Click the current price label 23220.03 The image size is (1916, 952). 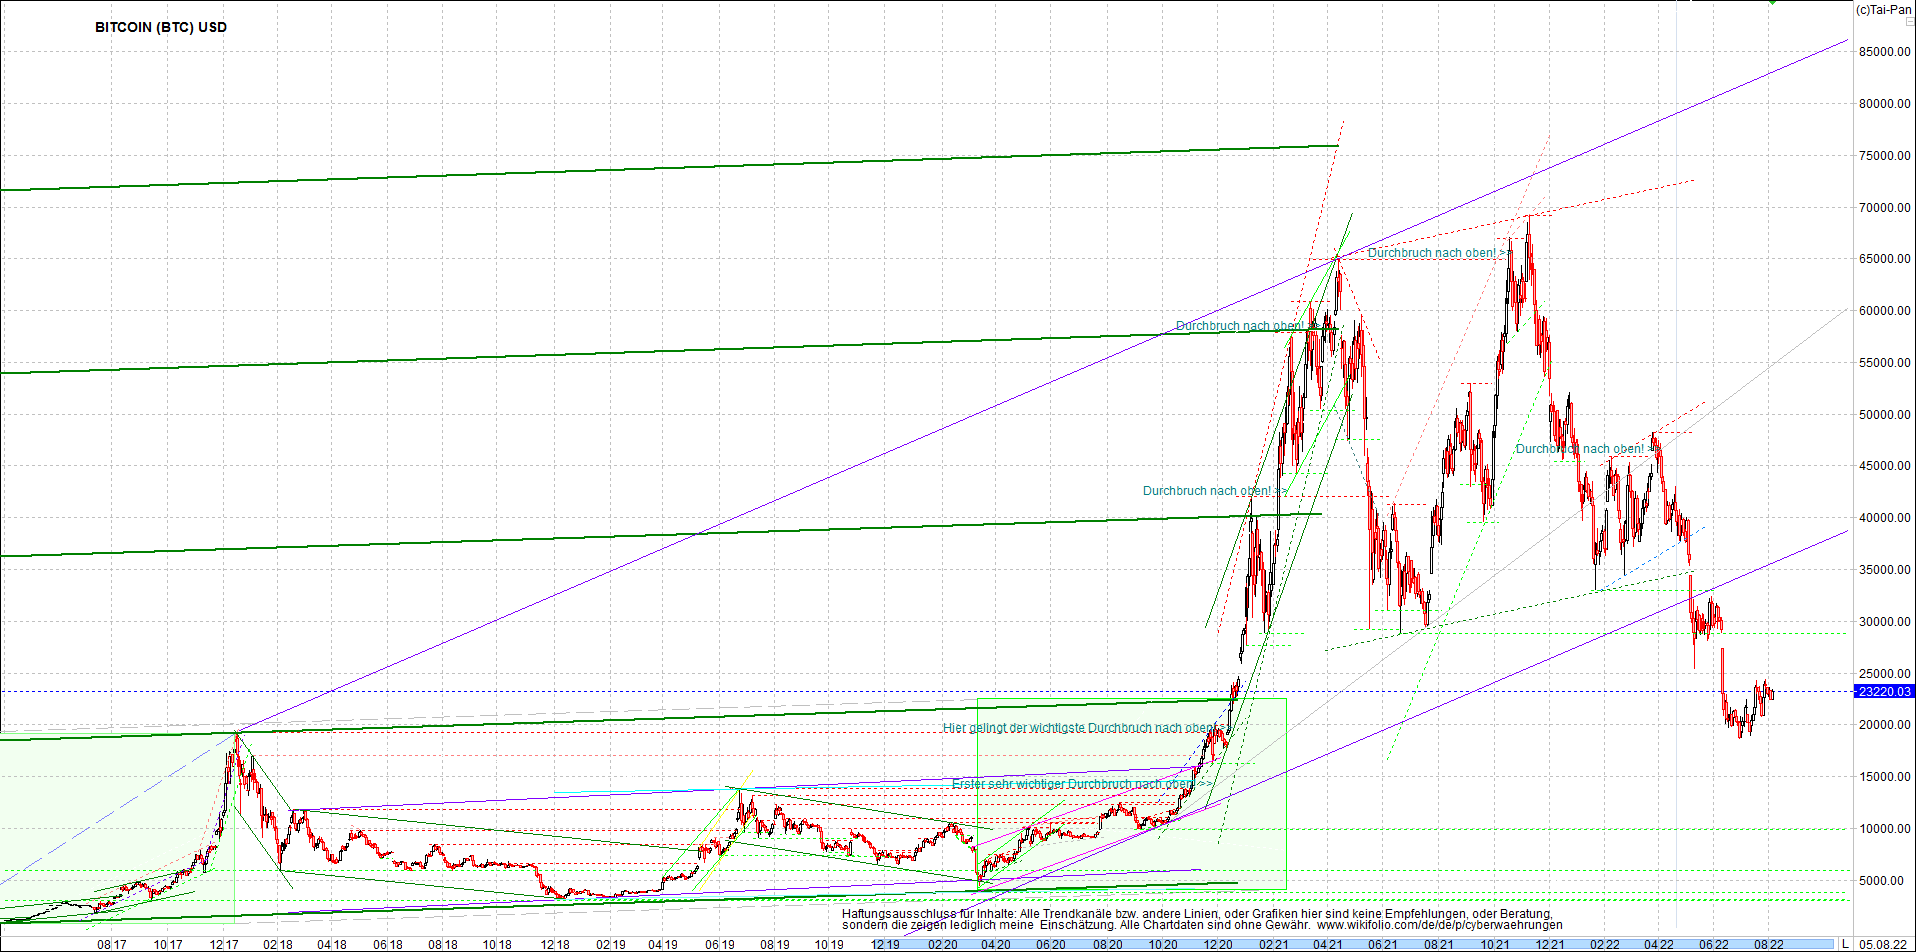1884,691
